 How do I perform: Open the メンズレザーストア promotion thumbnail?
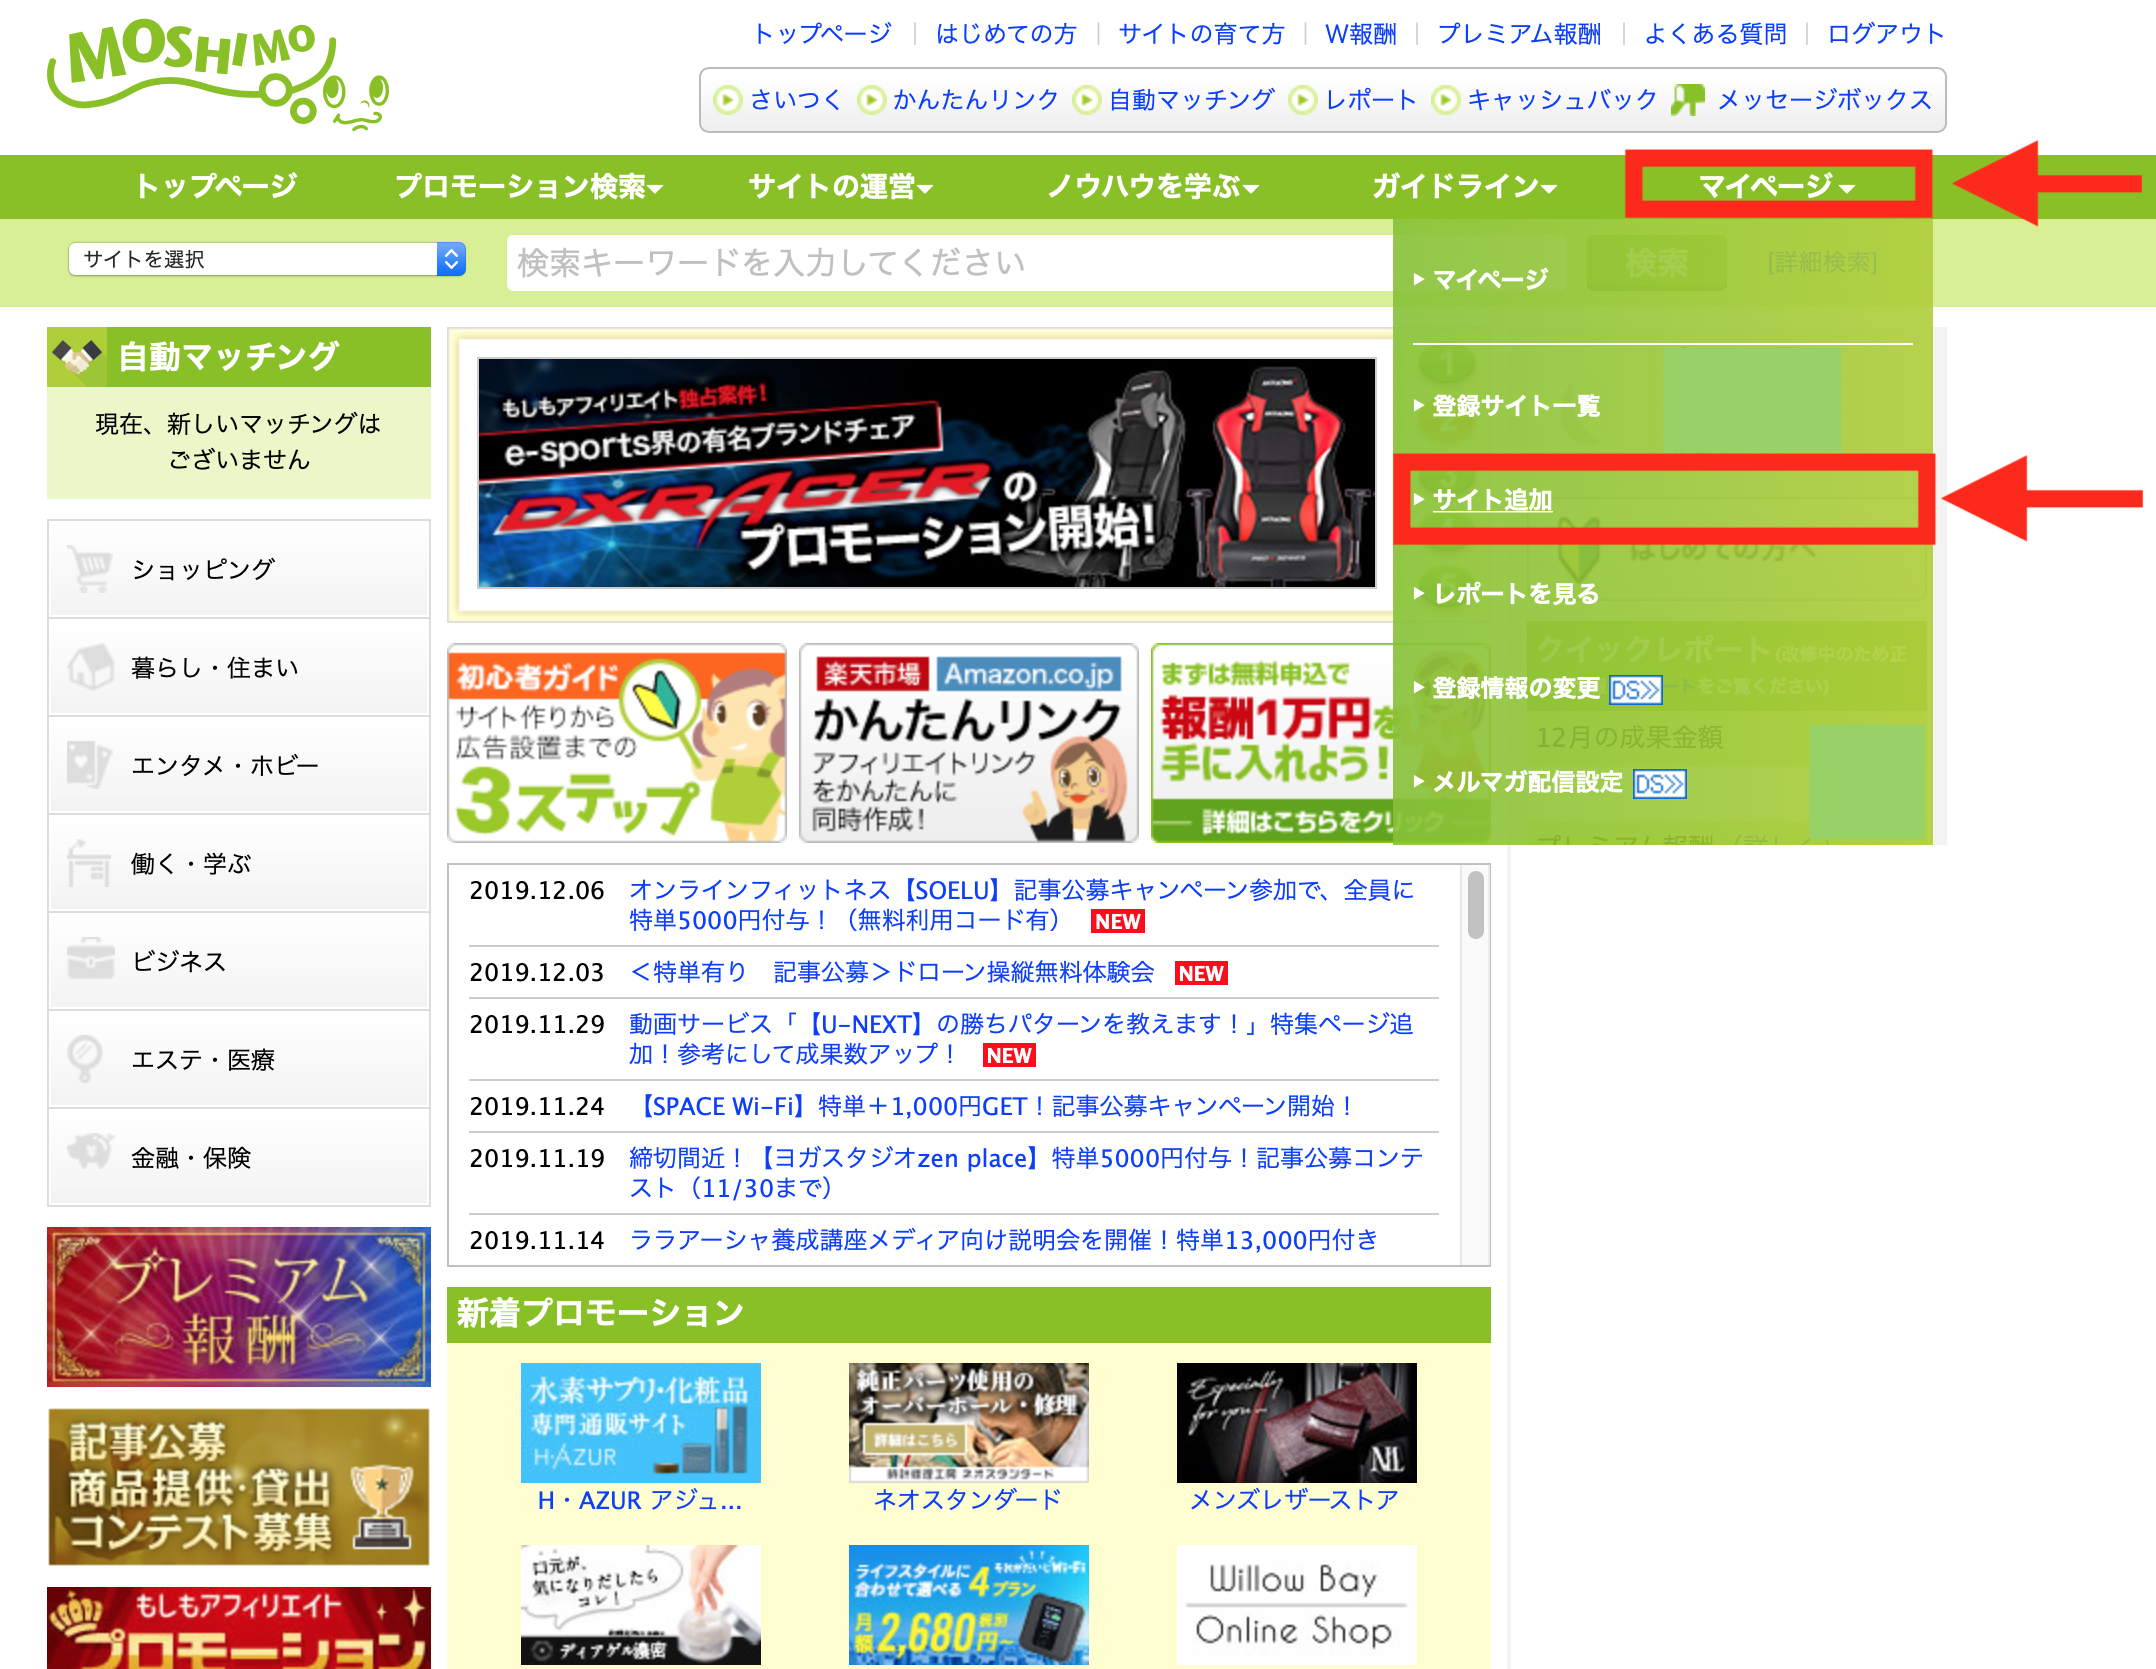tap(1296, 1423)
